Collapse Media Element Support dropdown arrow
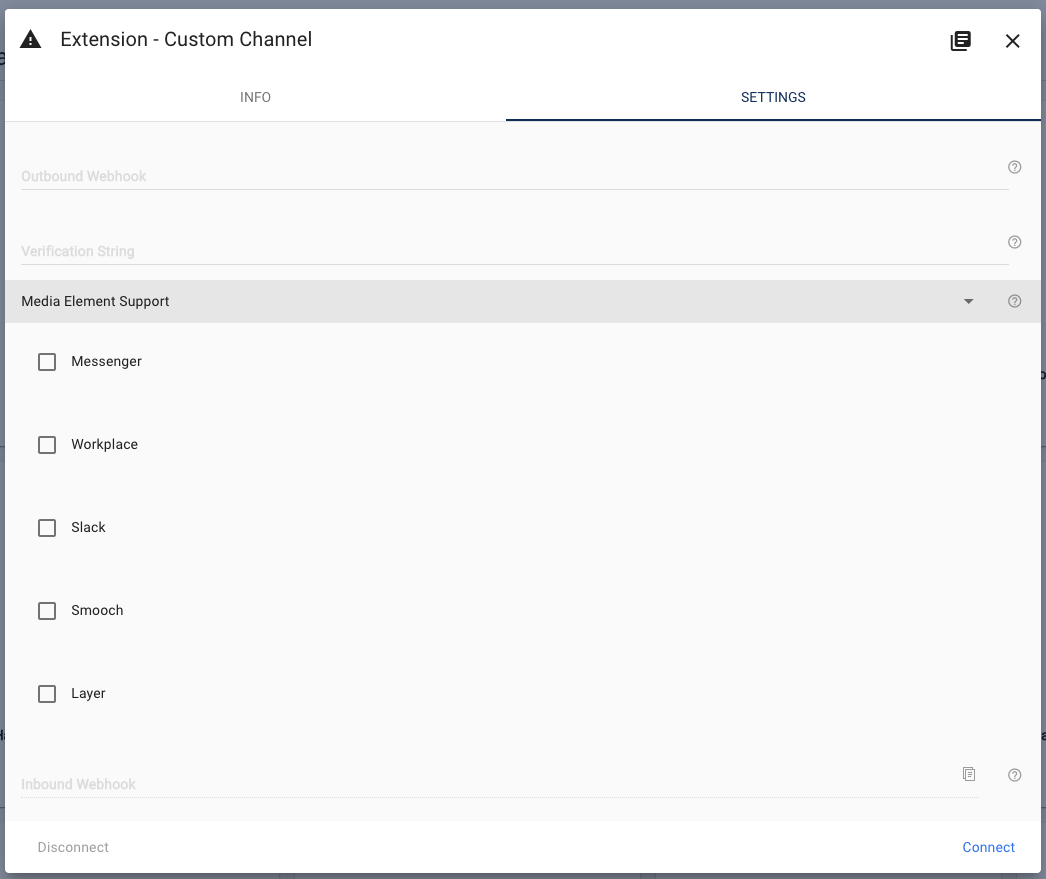The height and width of the screenshot is (879, 1046). [x=968, y=301]
